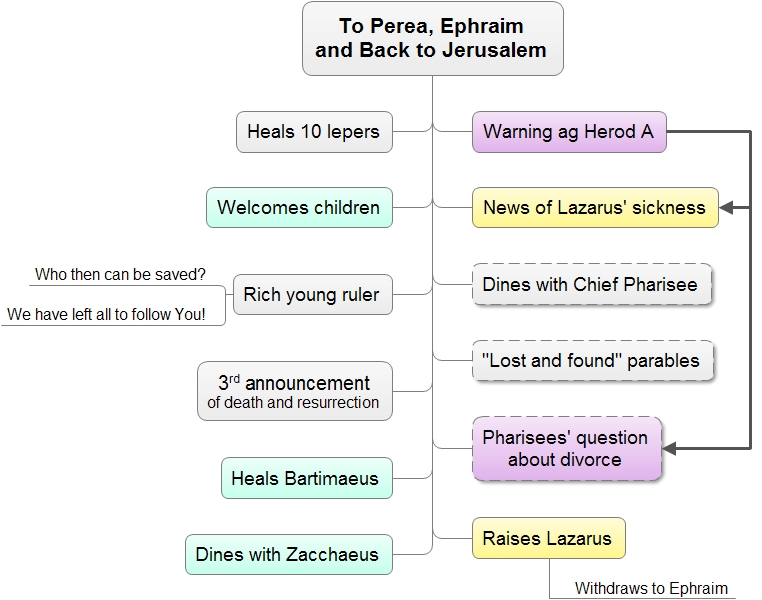Click the yellow 'News of Lazarus' sickness' node
Viewport: 762px width, 600px height.
[595, 207]
